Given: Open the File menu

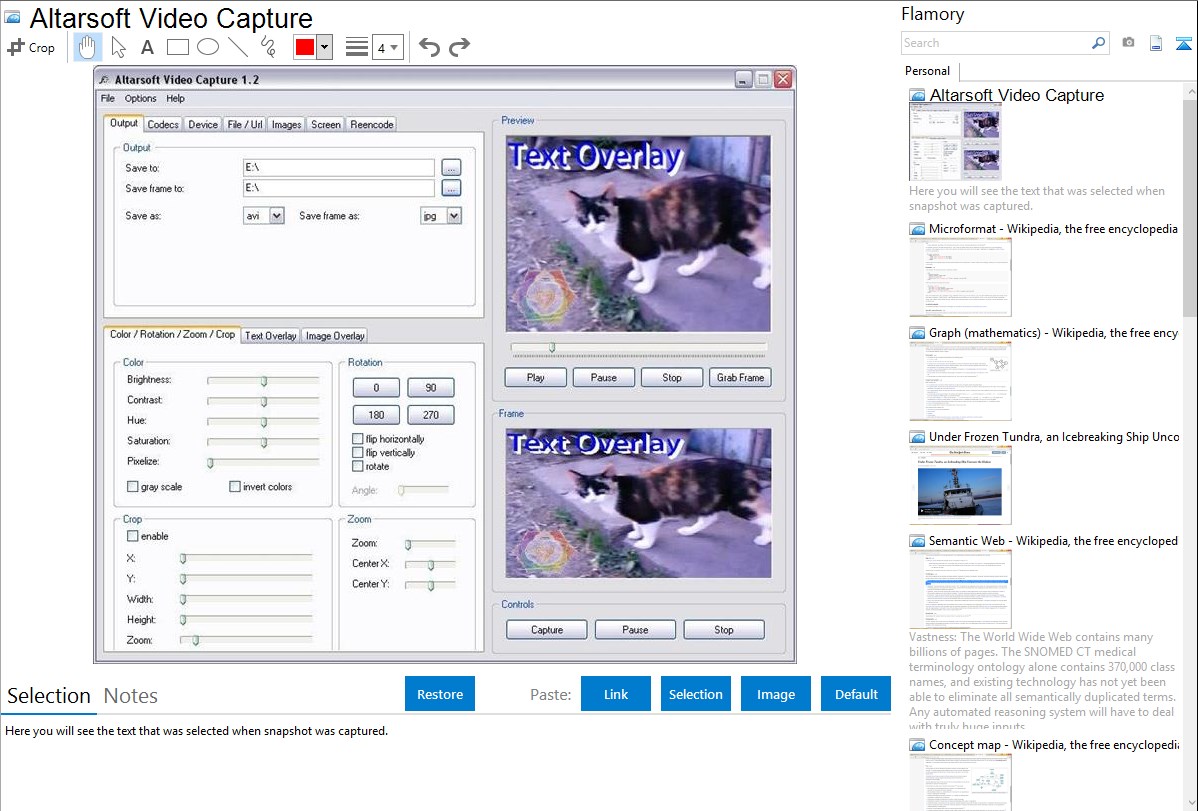Looking at the screenshot, I should tap(108, 99).
